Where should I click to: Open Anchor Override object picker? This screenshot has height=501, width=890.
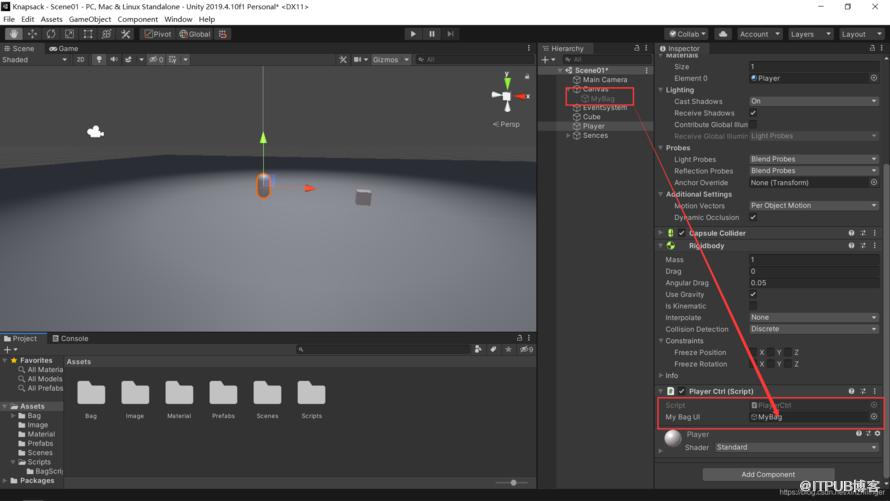coord(874,183)
